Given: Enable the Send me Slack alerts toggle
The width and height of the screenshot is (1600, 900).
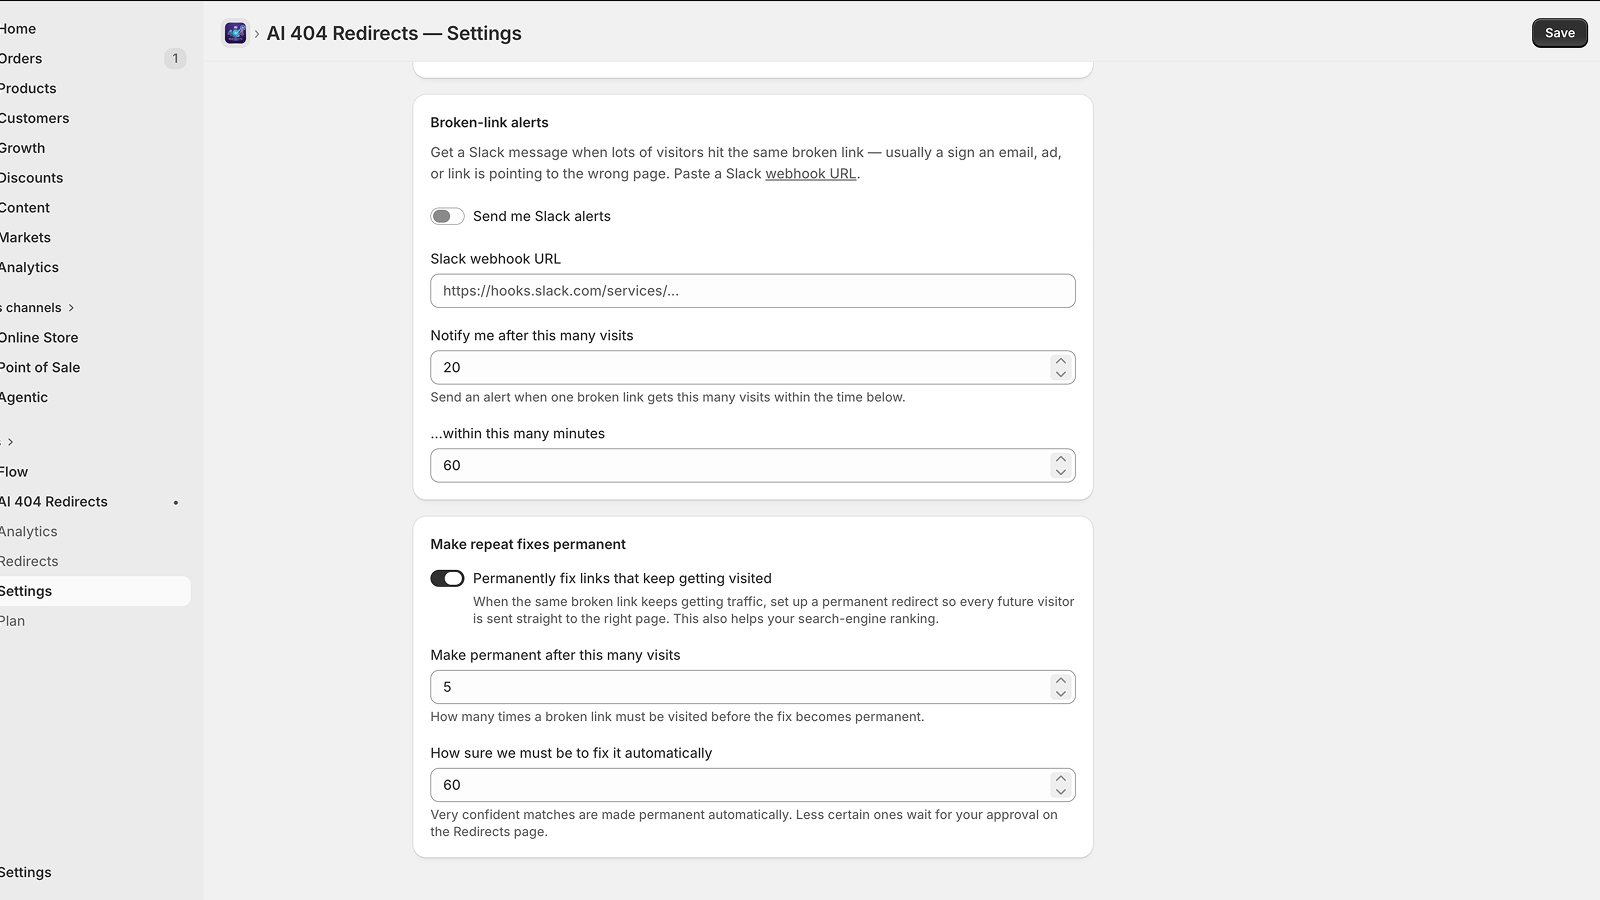Looking at the screenshot, I should (x=447, y=217).
